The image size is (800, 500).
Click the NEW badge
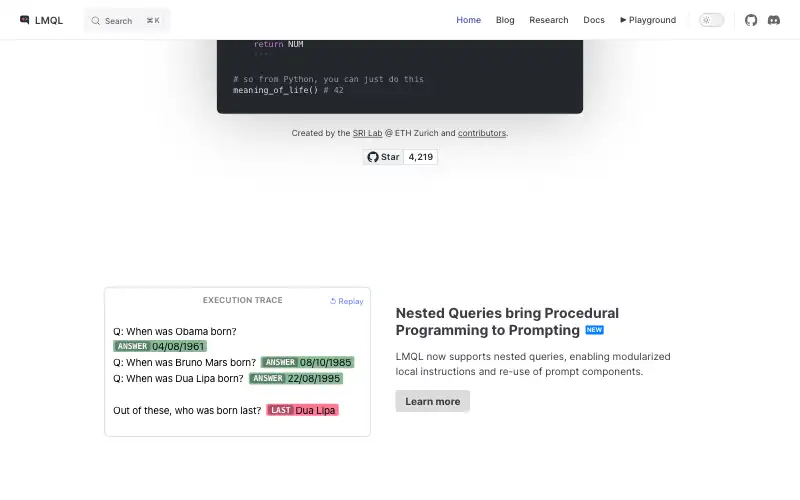(x=594, y=330)
